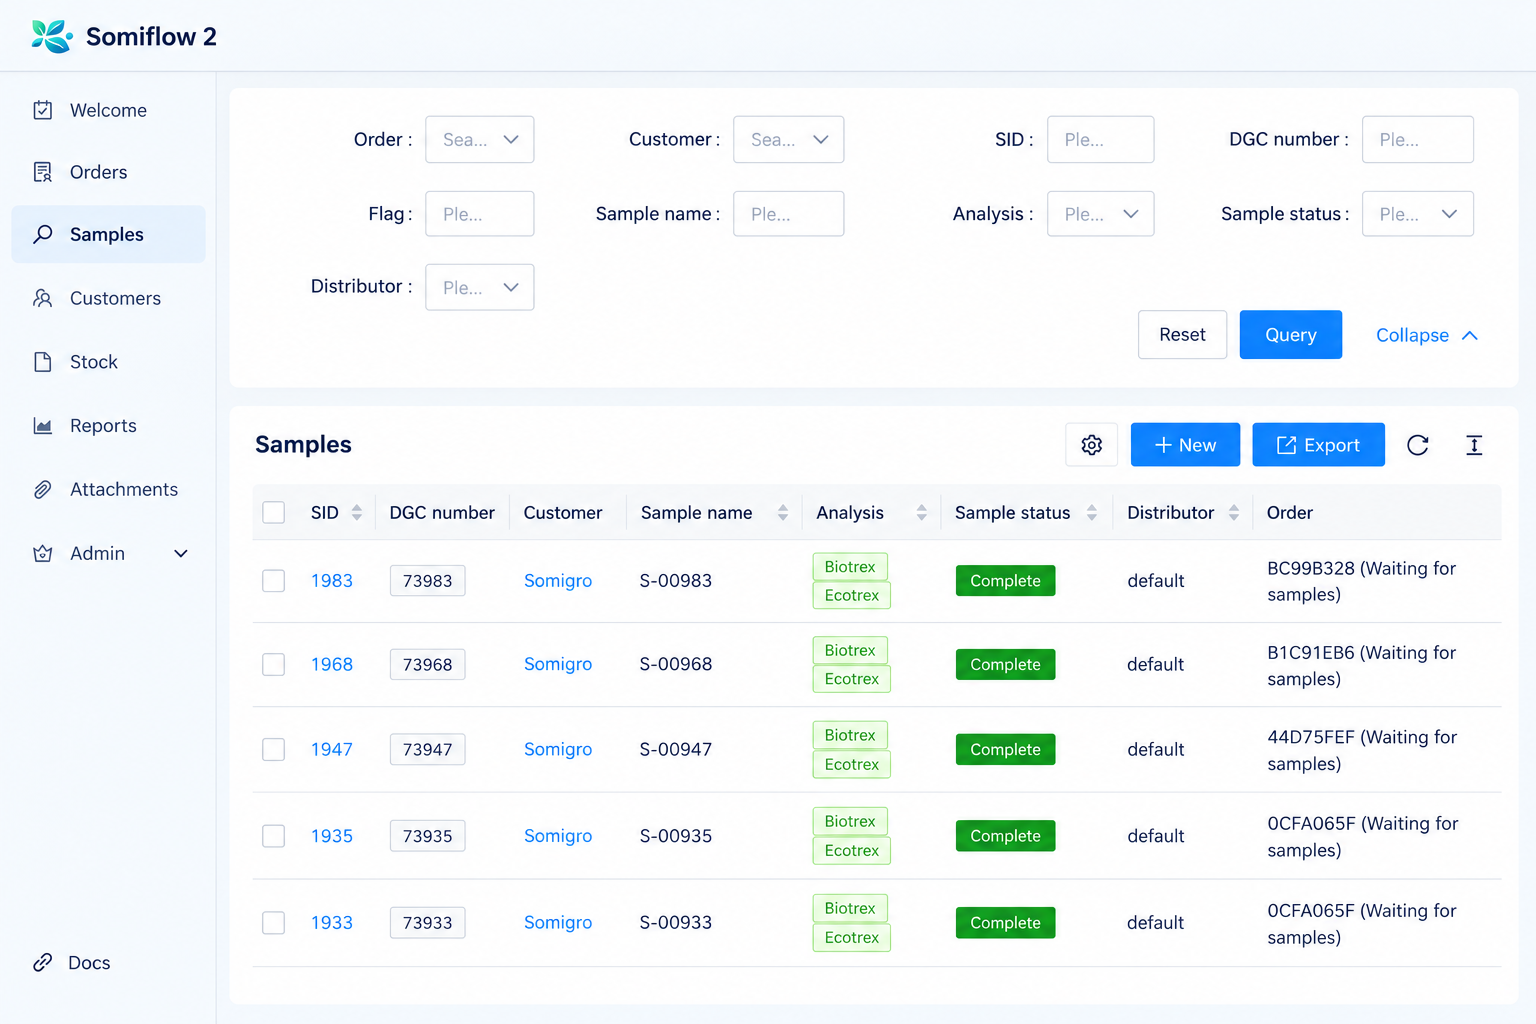The height and width of the screenshot is (1024, 1536).
Task: Check the row for SID 1983
Action: 273,581
